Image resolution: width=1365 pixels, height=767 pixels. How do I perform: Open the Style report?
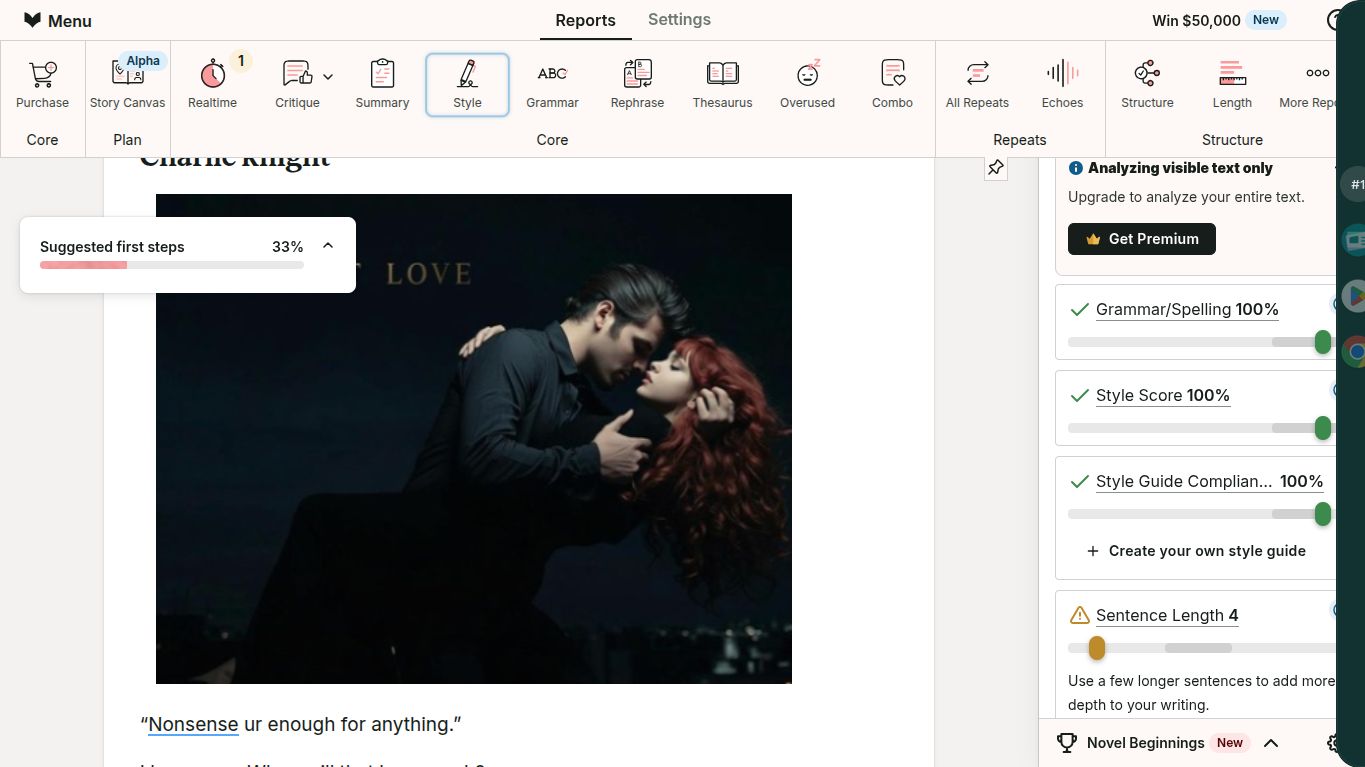(467, 84)
